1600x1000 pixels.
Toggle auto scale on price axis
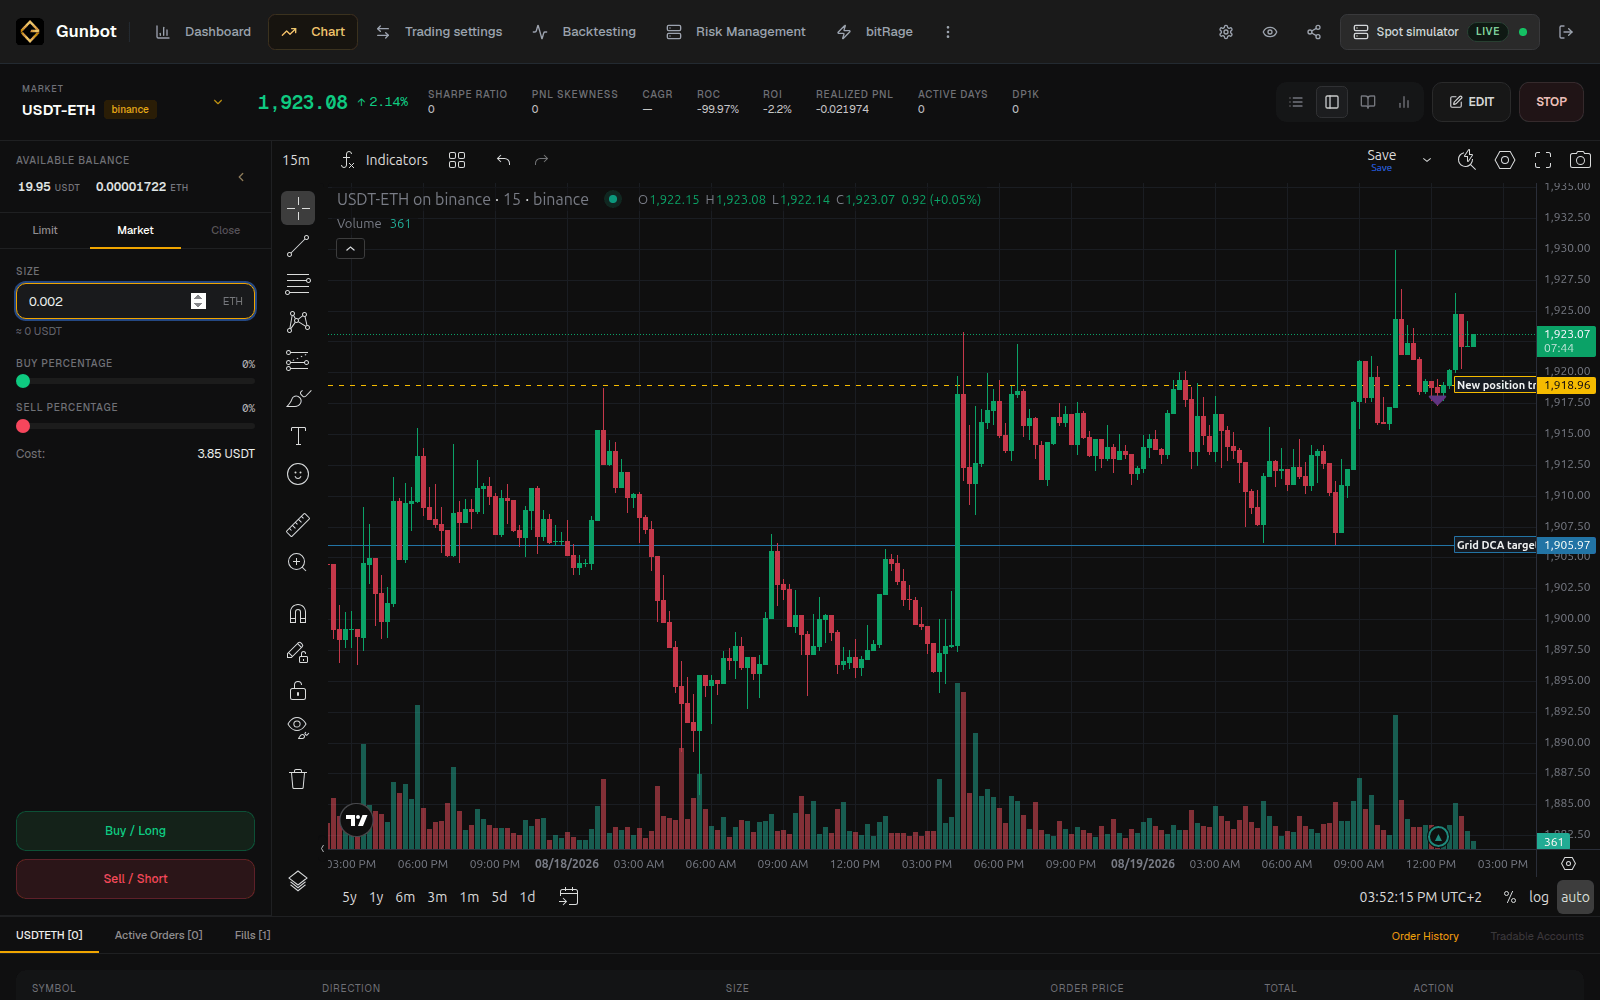point(1575,897)
